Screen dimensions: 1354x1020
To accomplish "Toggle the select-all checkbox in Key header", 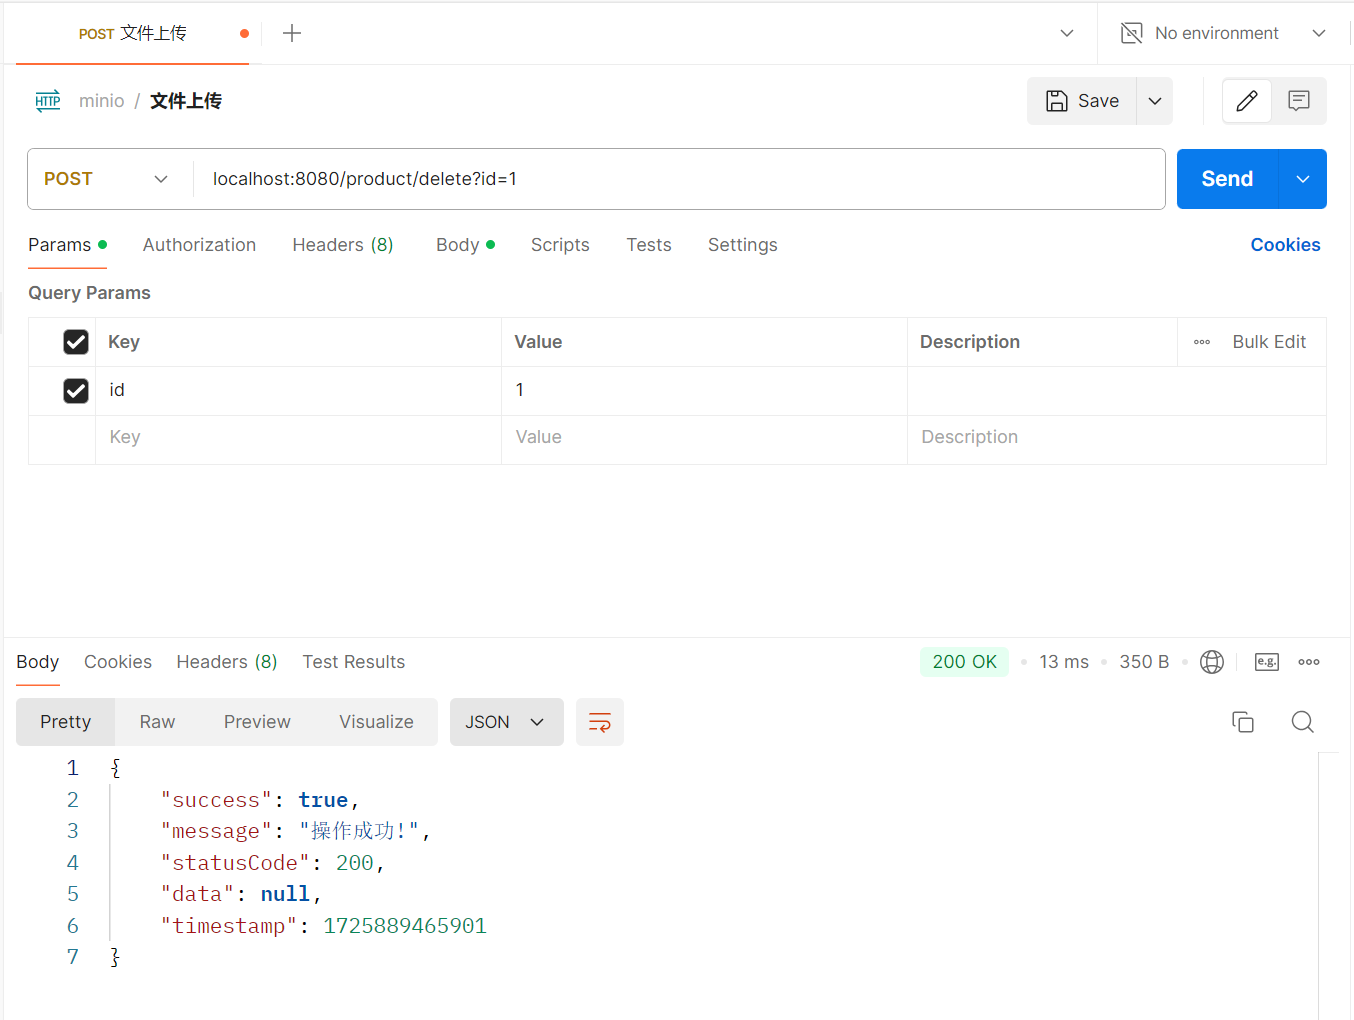I will click(76, 342).
